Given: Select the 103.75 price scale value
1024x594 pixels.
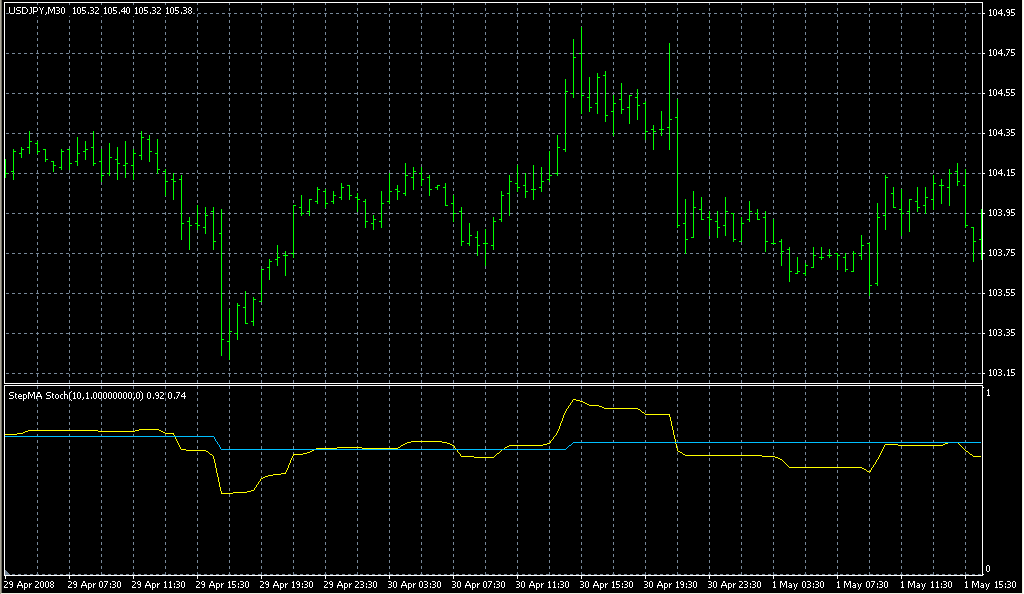Looking at the screenshot, I should (1001, 253).
